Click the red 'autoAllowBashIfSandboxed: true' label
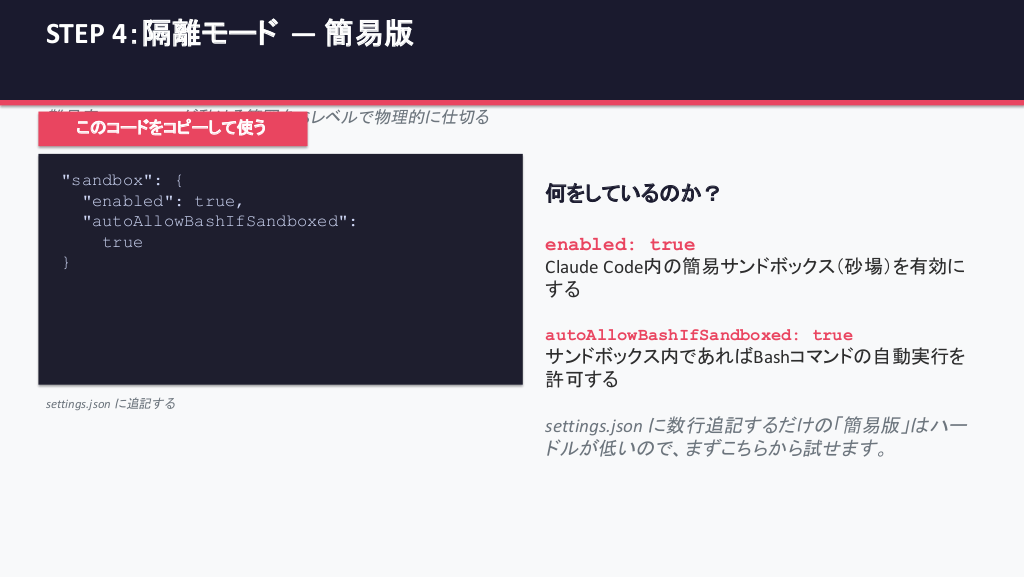Image resolution: width=1024 pixels, height=578 pixels. coord(698,335)
